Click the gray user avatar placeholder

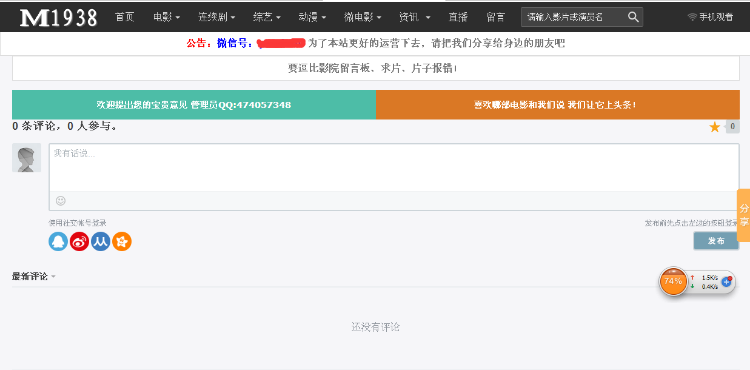(26, 158)
